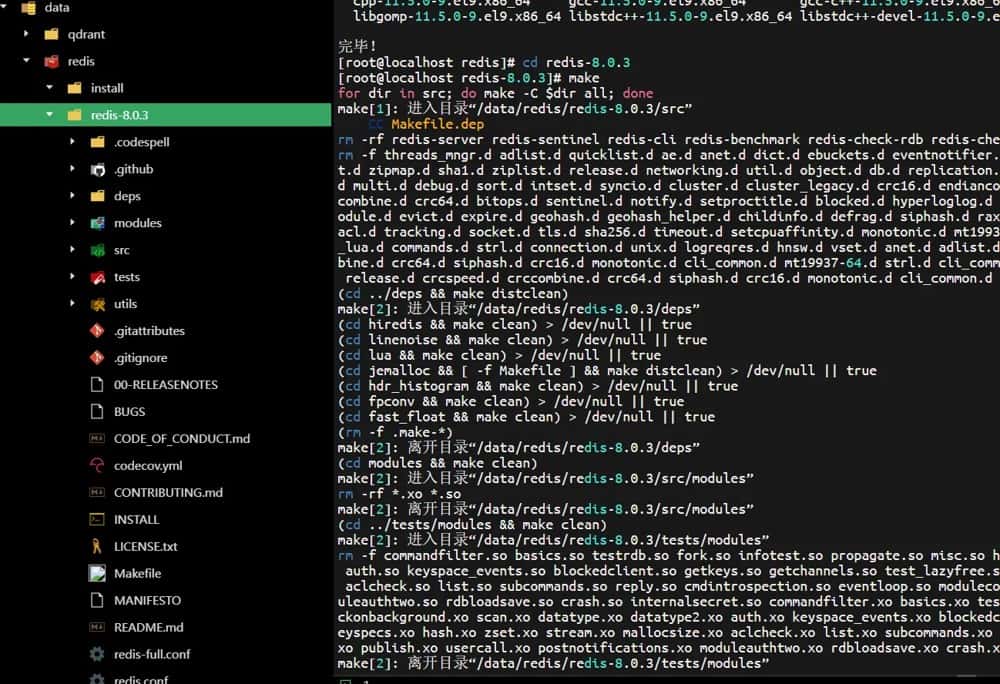The height and width of the screenshot is (684, 1000).
Task: Select the highlighted "redis-8.0.3" folder name
Action: click(x=119, y=115)
